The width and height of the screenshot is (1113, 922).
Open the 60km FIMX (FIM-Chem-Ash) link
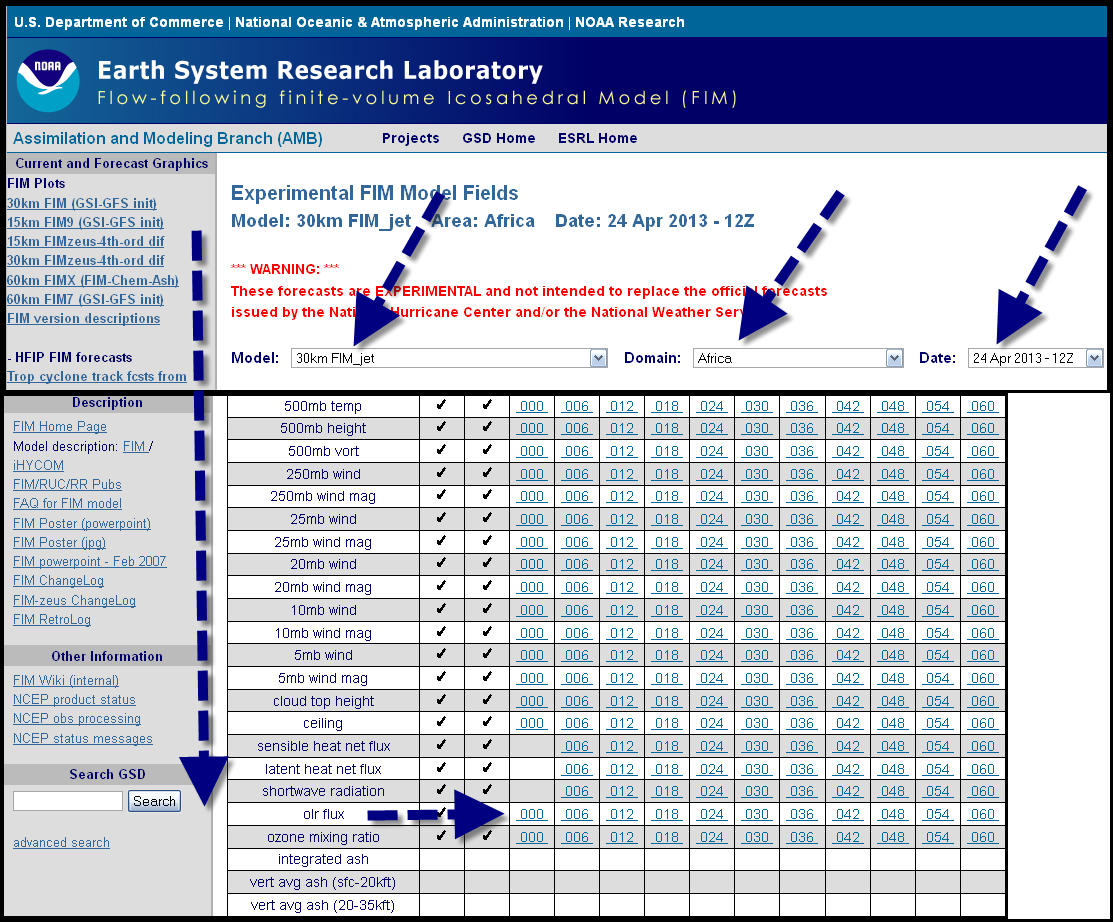point(92,280)
